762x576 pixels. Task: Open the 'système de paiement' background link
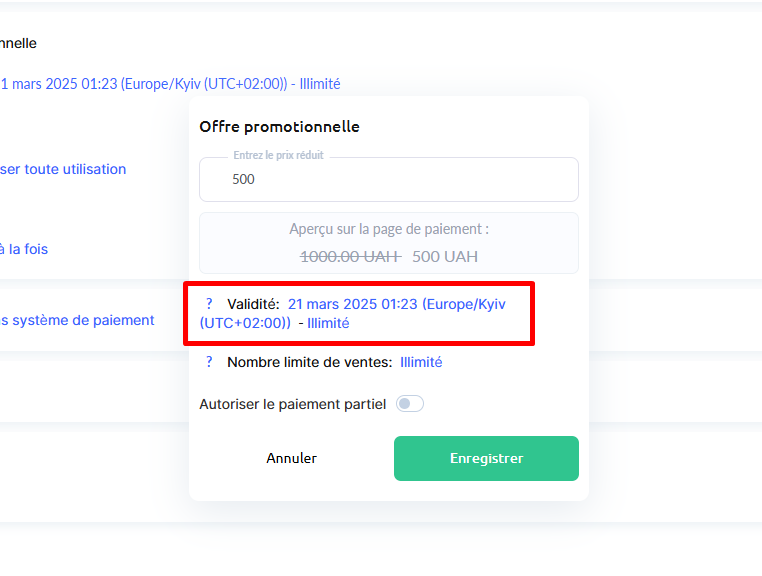click(x=77, y=320)
